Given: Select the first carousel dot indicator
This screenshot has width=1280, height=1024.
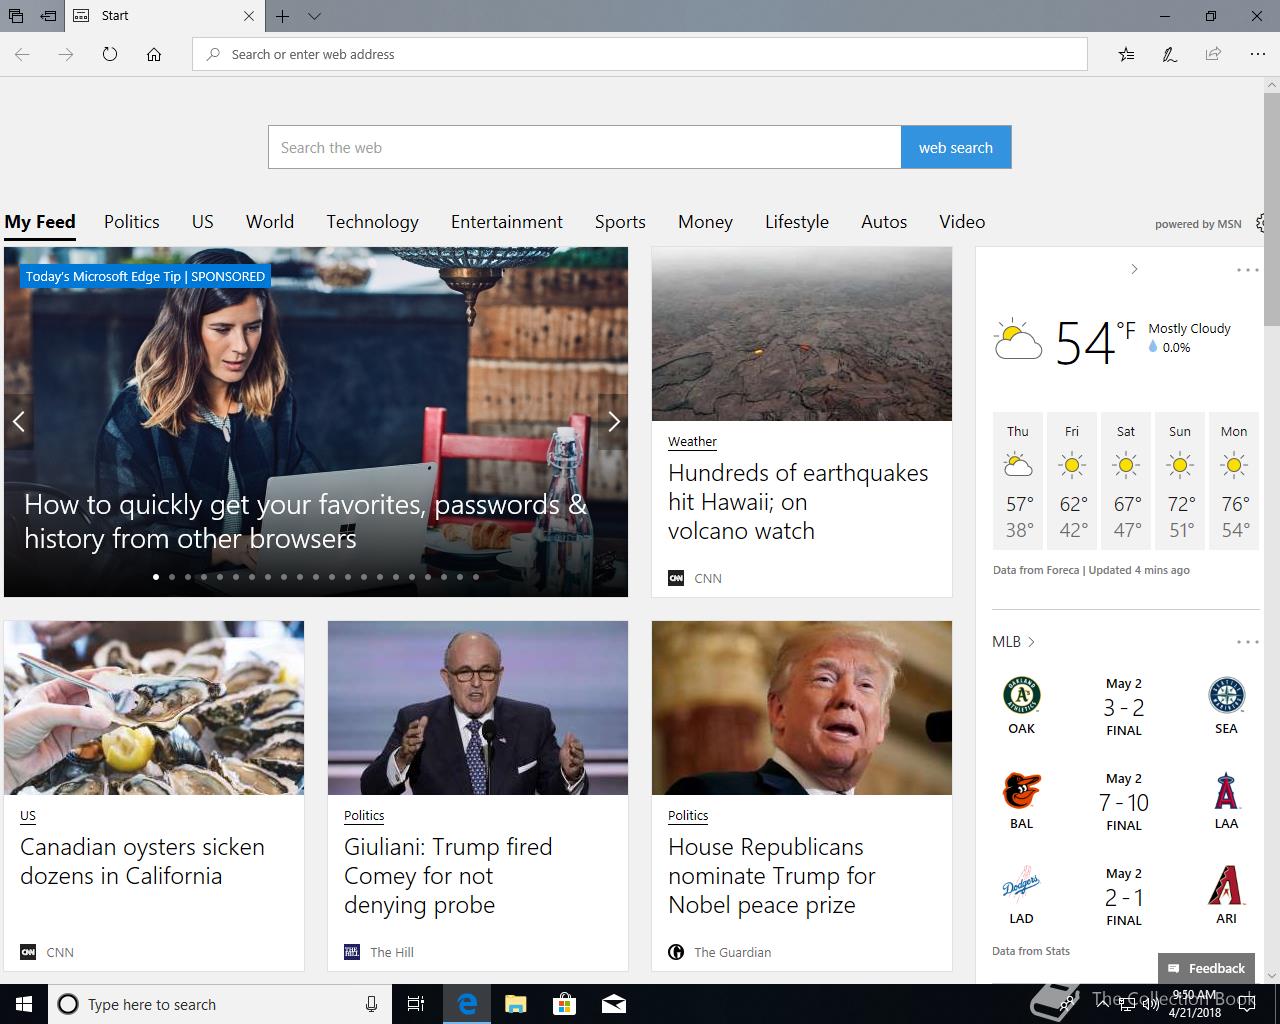Looking at the screenshot, I should [x=156, y=577].
